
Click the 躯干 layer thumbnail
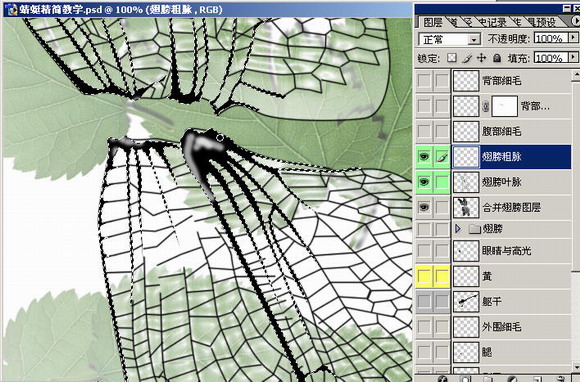click(x=466, y=301)
